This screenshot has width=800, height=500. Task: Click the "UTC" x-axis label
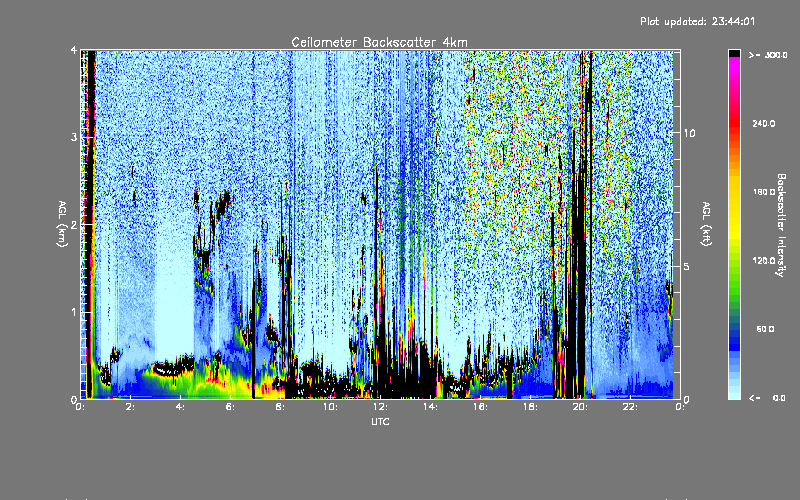380,421
